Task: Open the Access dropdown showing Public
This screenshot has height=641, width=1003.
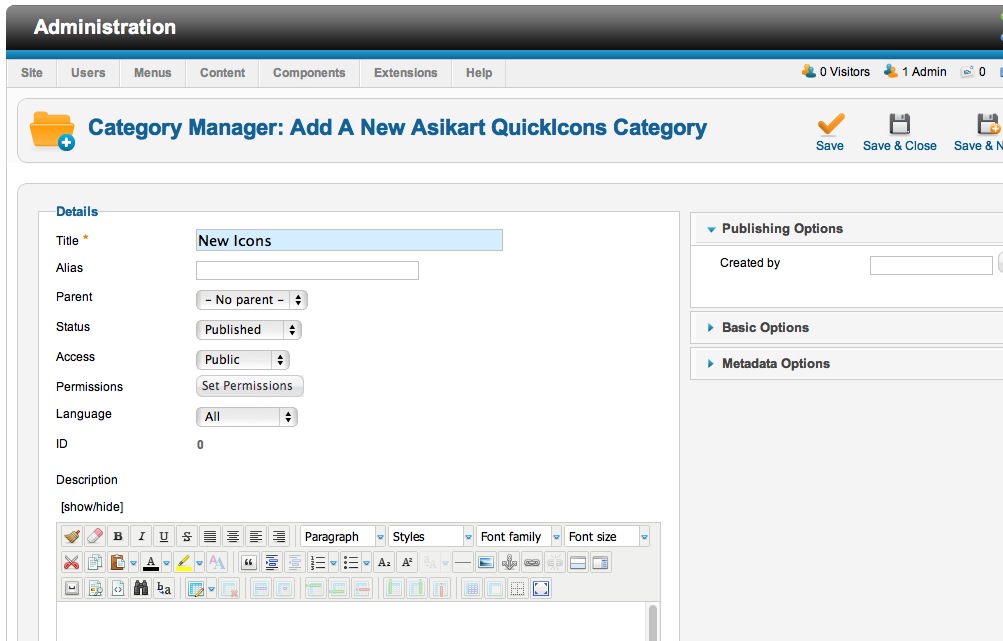Action: tap(242, 360)
